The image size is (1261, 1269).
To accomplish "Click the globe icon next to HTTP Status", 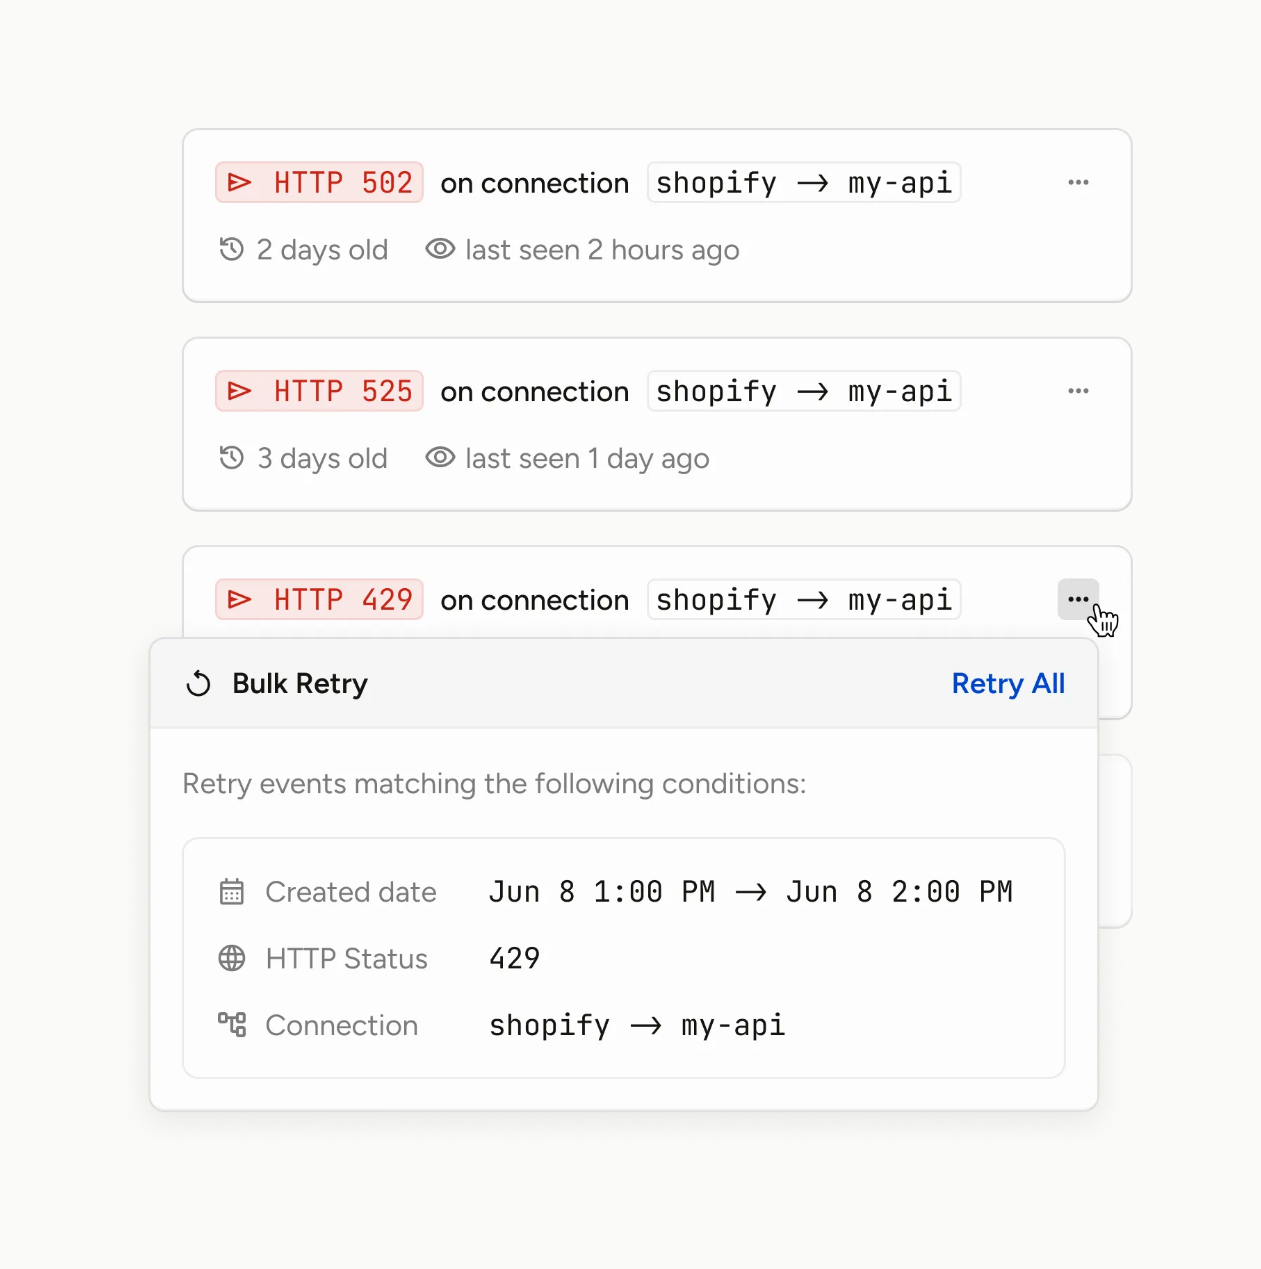I will [x=231, y=958].
